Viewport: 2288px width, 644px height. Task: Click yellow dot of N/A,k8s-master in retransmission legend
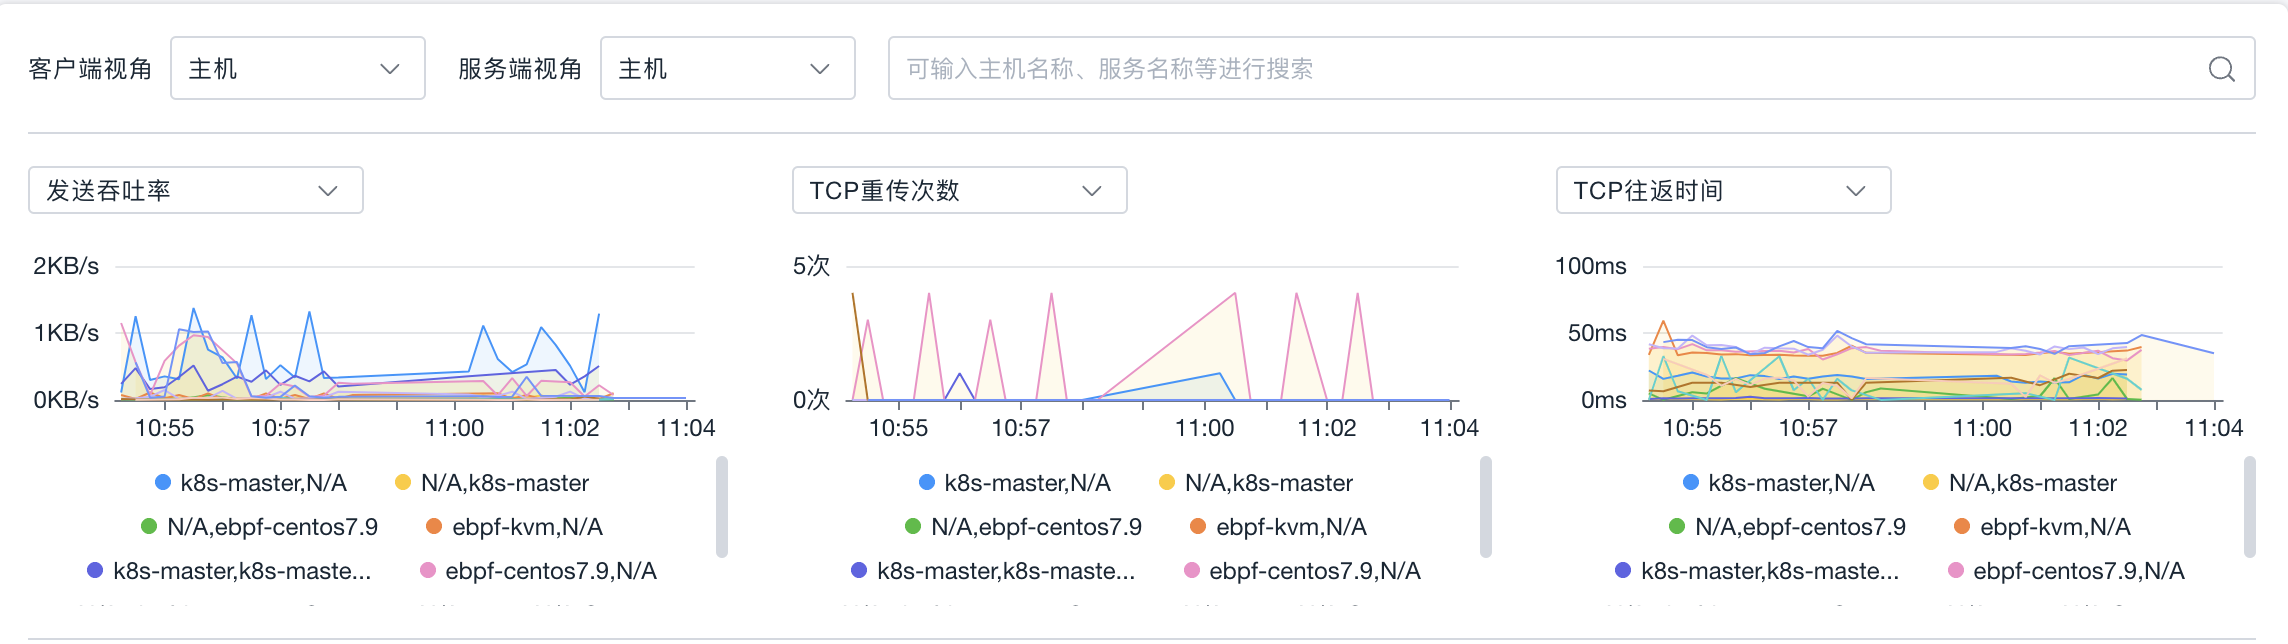click(x=1167, y=483)
